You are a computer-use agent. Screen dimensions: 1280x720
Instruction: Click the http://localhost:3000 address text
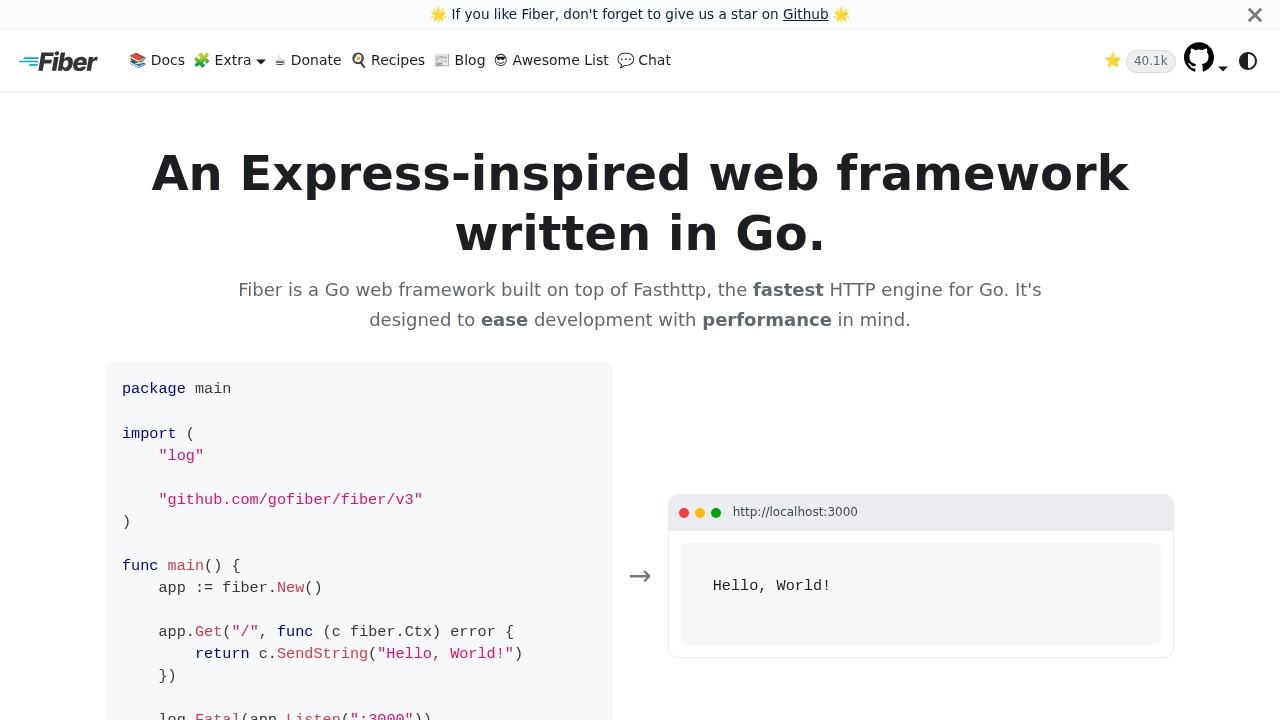[795, 512]
